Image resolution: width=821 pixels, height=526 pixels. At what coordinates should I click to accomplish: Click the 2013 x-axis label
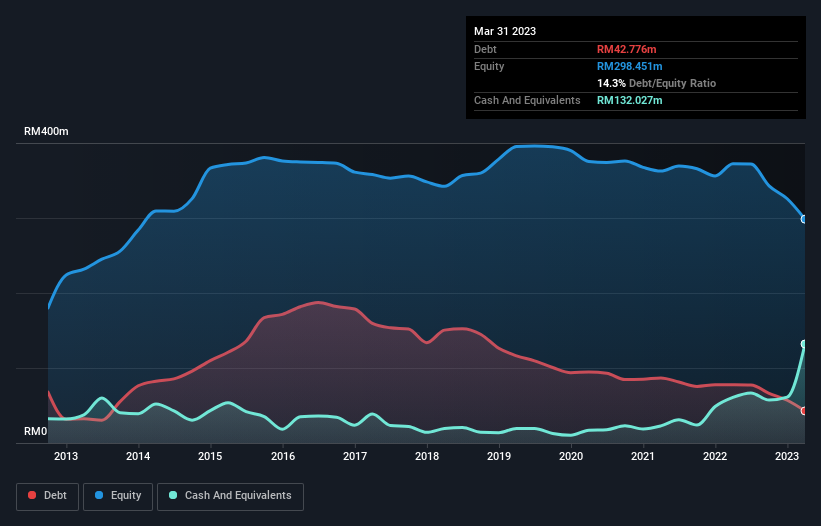66,457
